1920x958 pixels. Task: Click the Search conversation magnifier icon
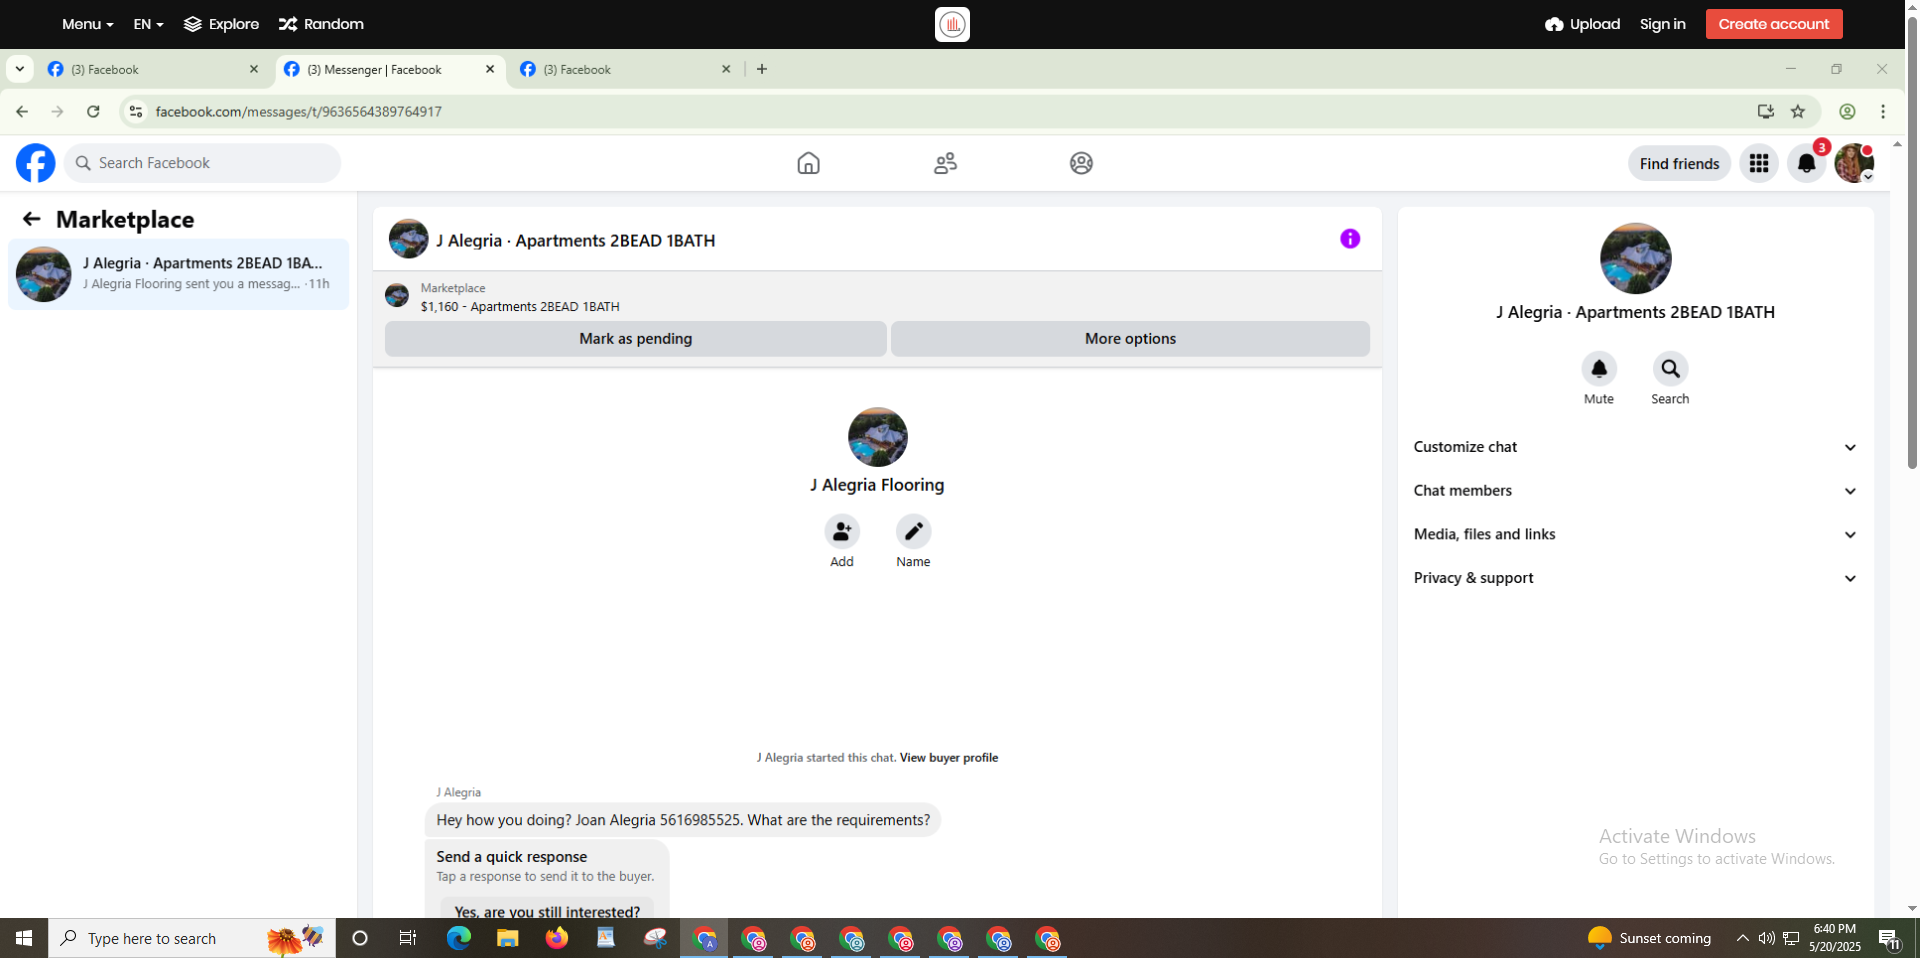click(1670, 369)
